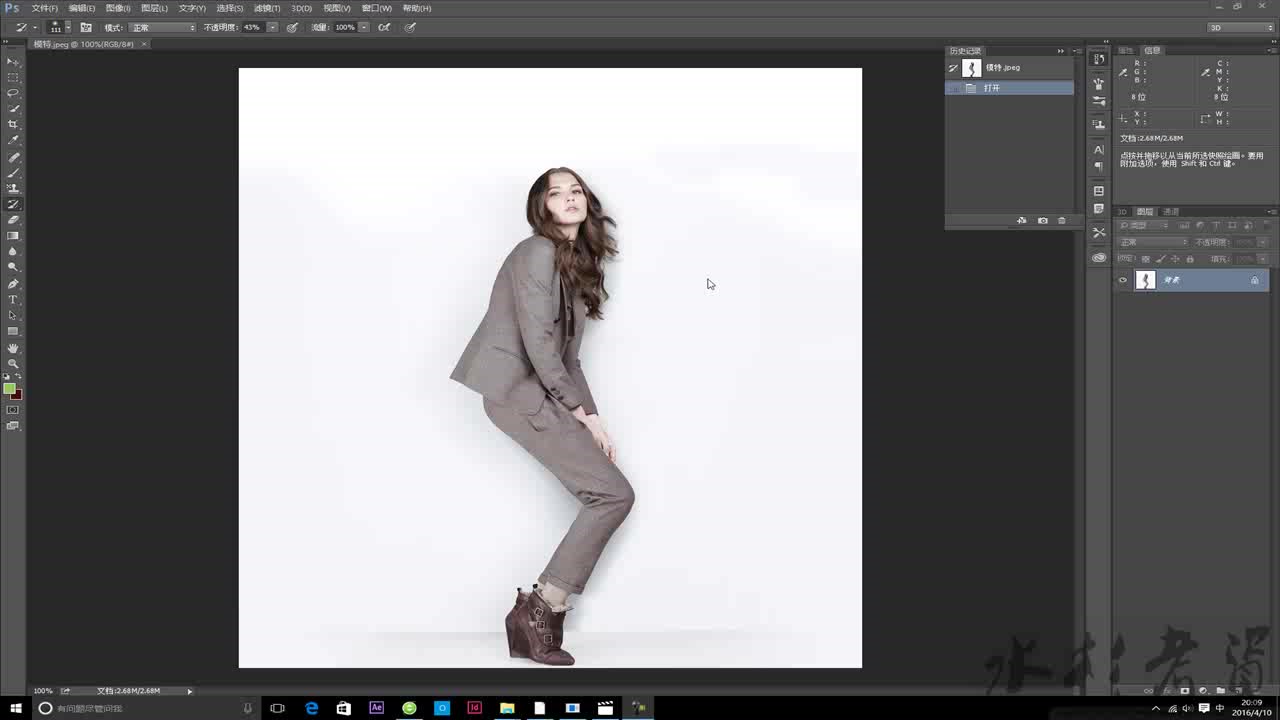Select the Zoom tool

point(13,363)
